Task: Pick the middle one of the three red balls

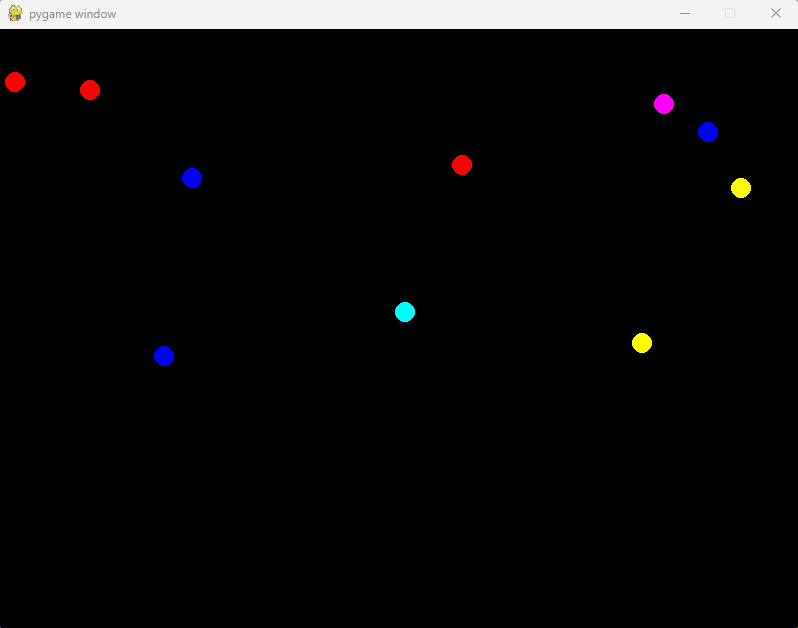Action: pos(90,90)
